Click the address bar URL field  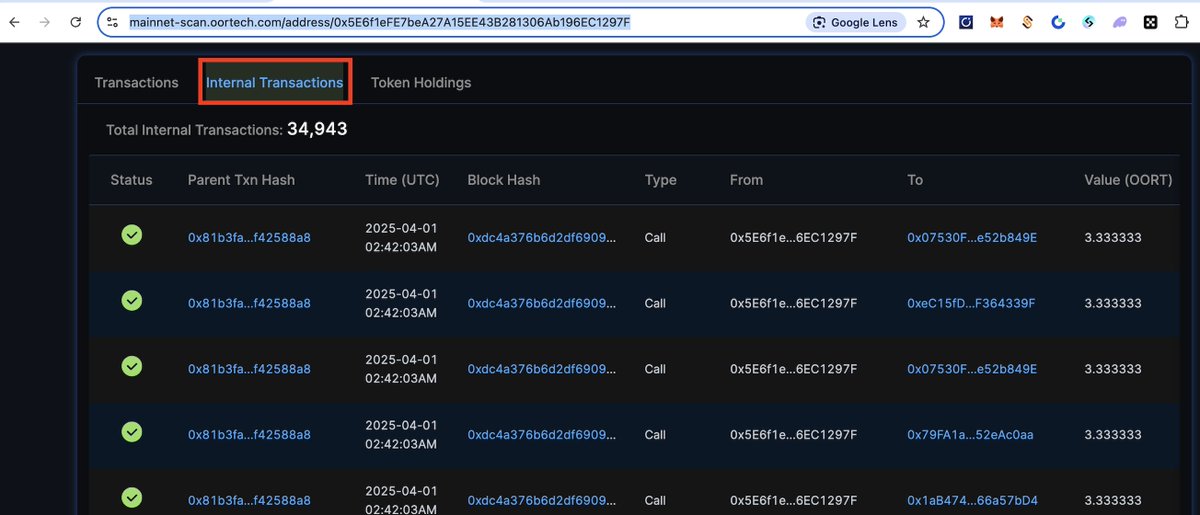tap(520, 22)
